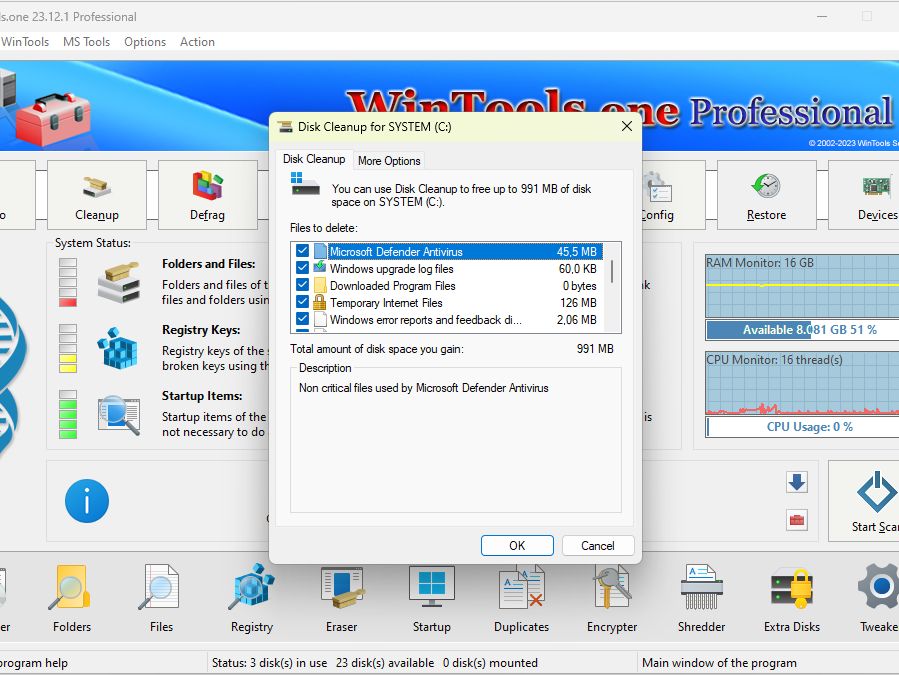Click the Startup Items green level indicator

click(68, 415)
